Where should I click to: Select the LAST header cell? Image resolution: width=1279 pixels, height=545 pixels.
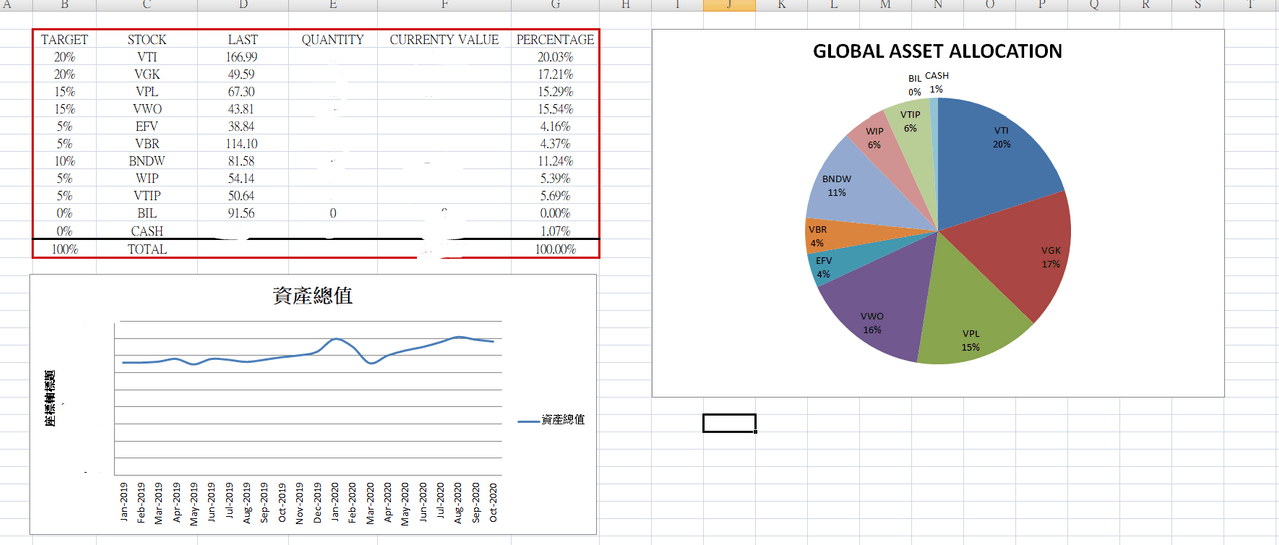[243, 40]
